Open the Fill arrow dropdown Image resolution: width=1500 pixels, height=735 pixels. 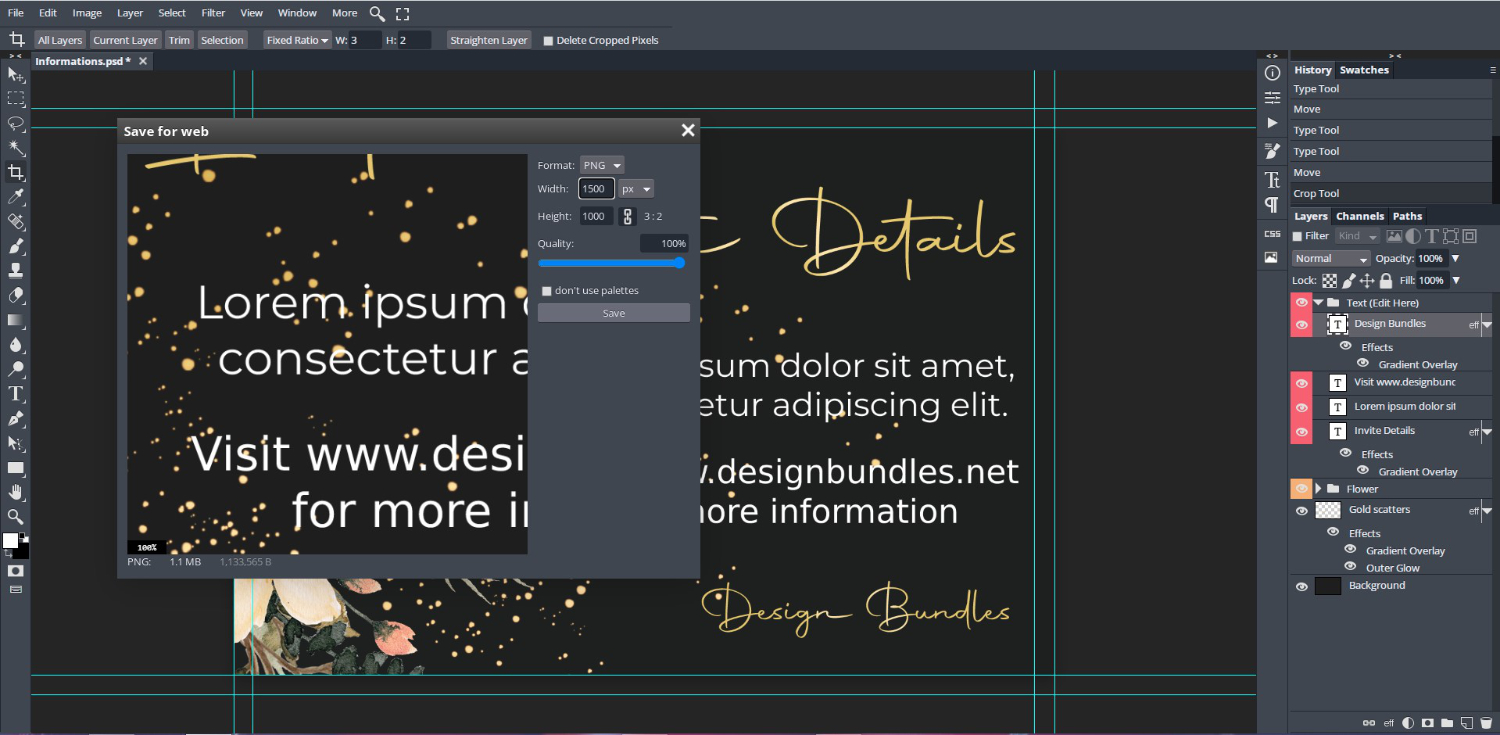point(1455,281)
